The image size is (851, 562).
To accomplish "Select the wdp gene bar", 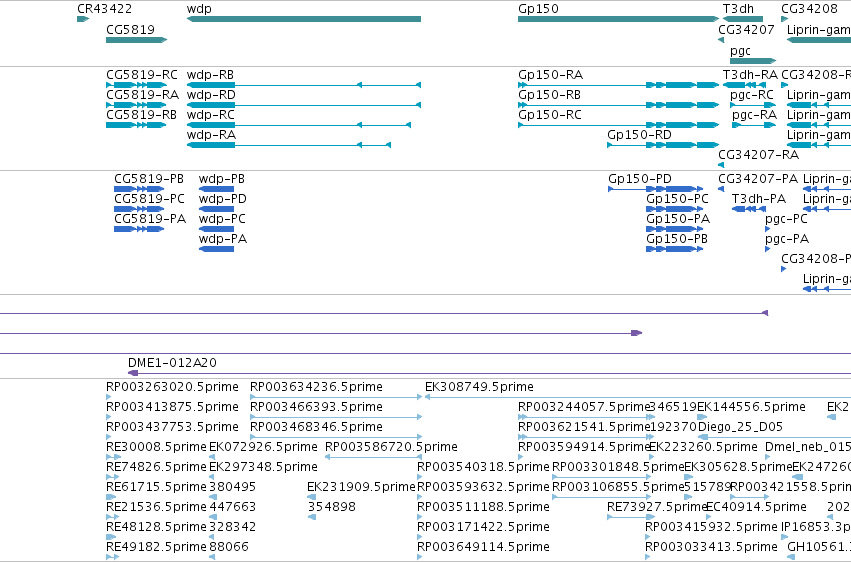I will point(304,19).
